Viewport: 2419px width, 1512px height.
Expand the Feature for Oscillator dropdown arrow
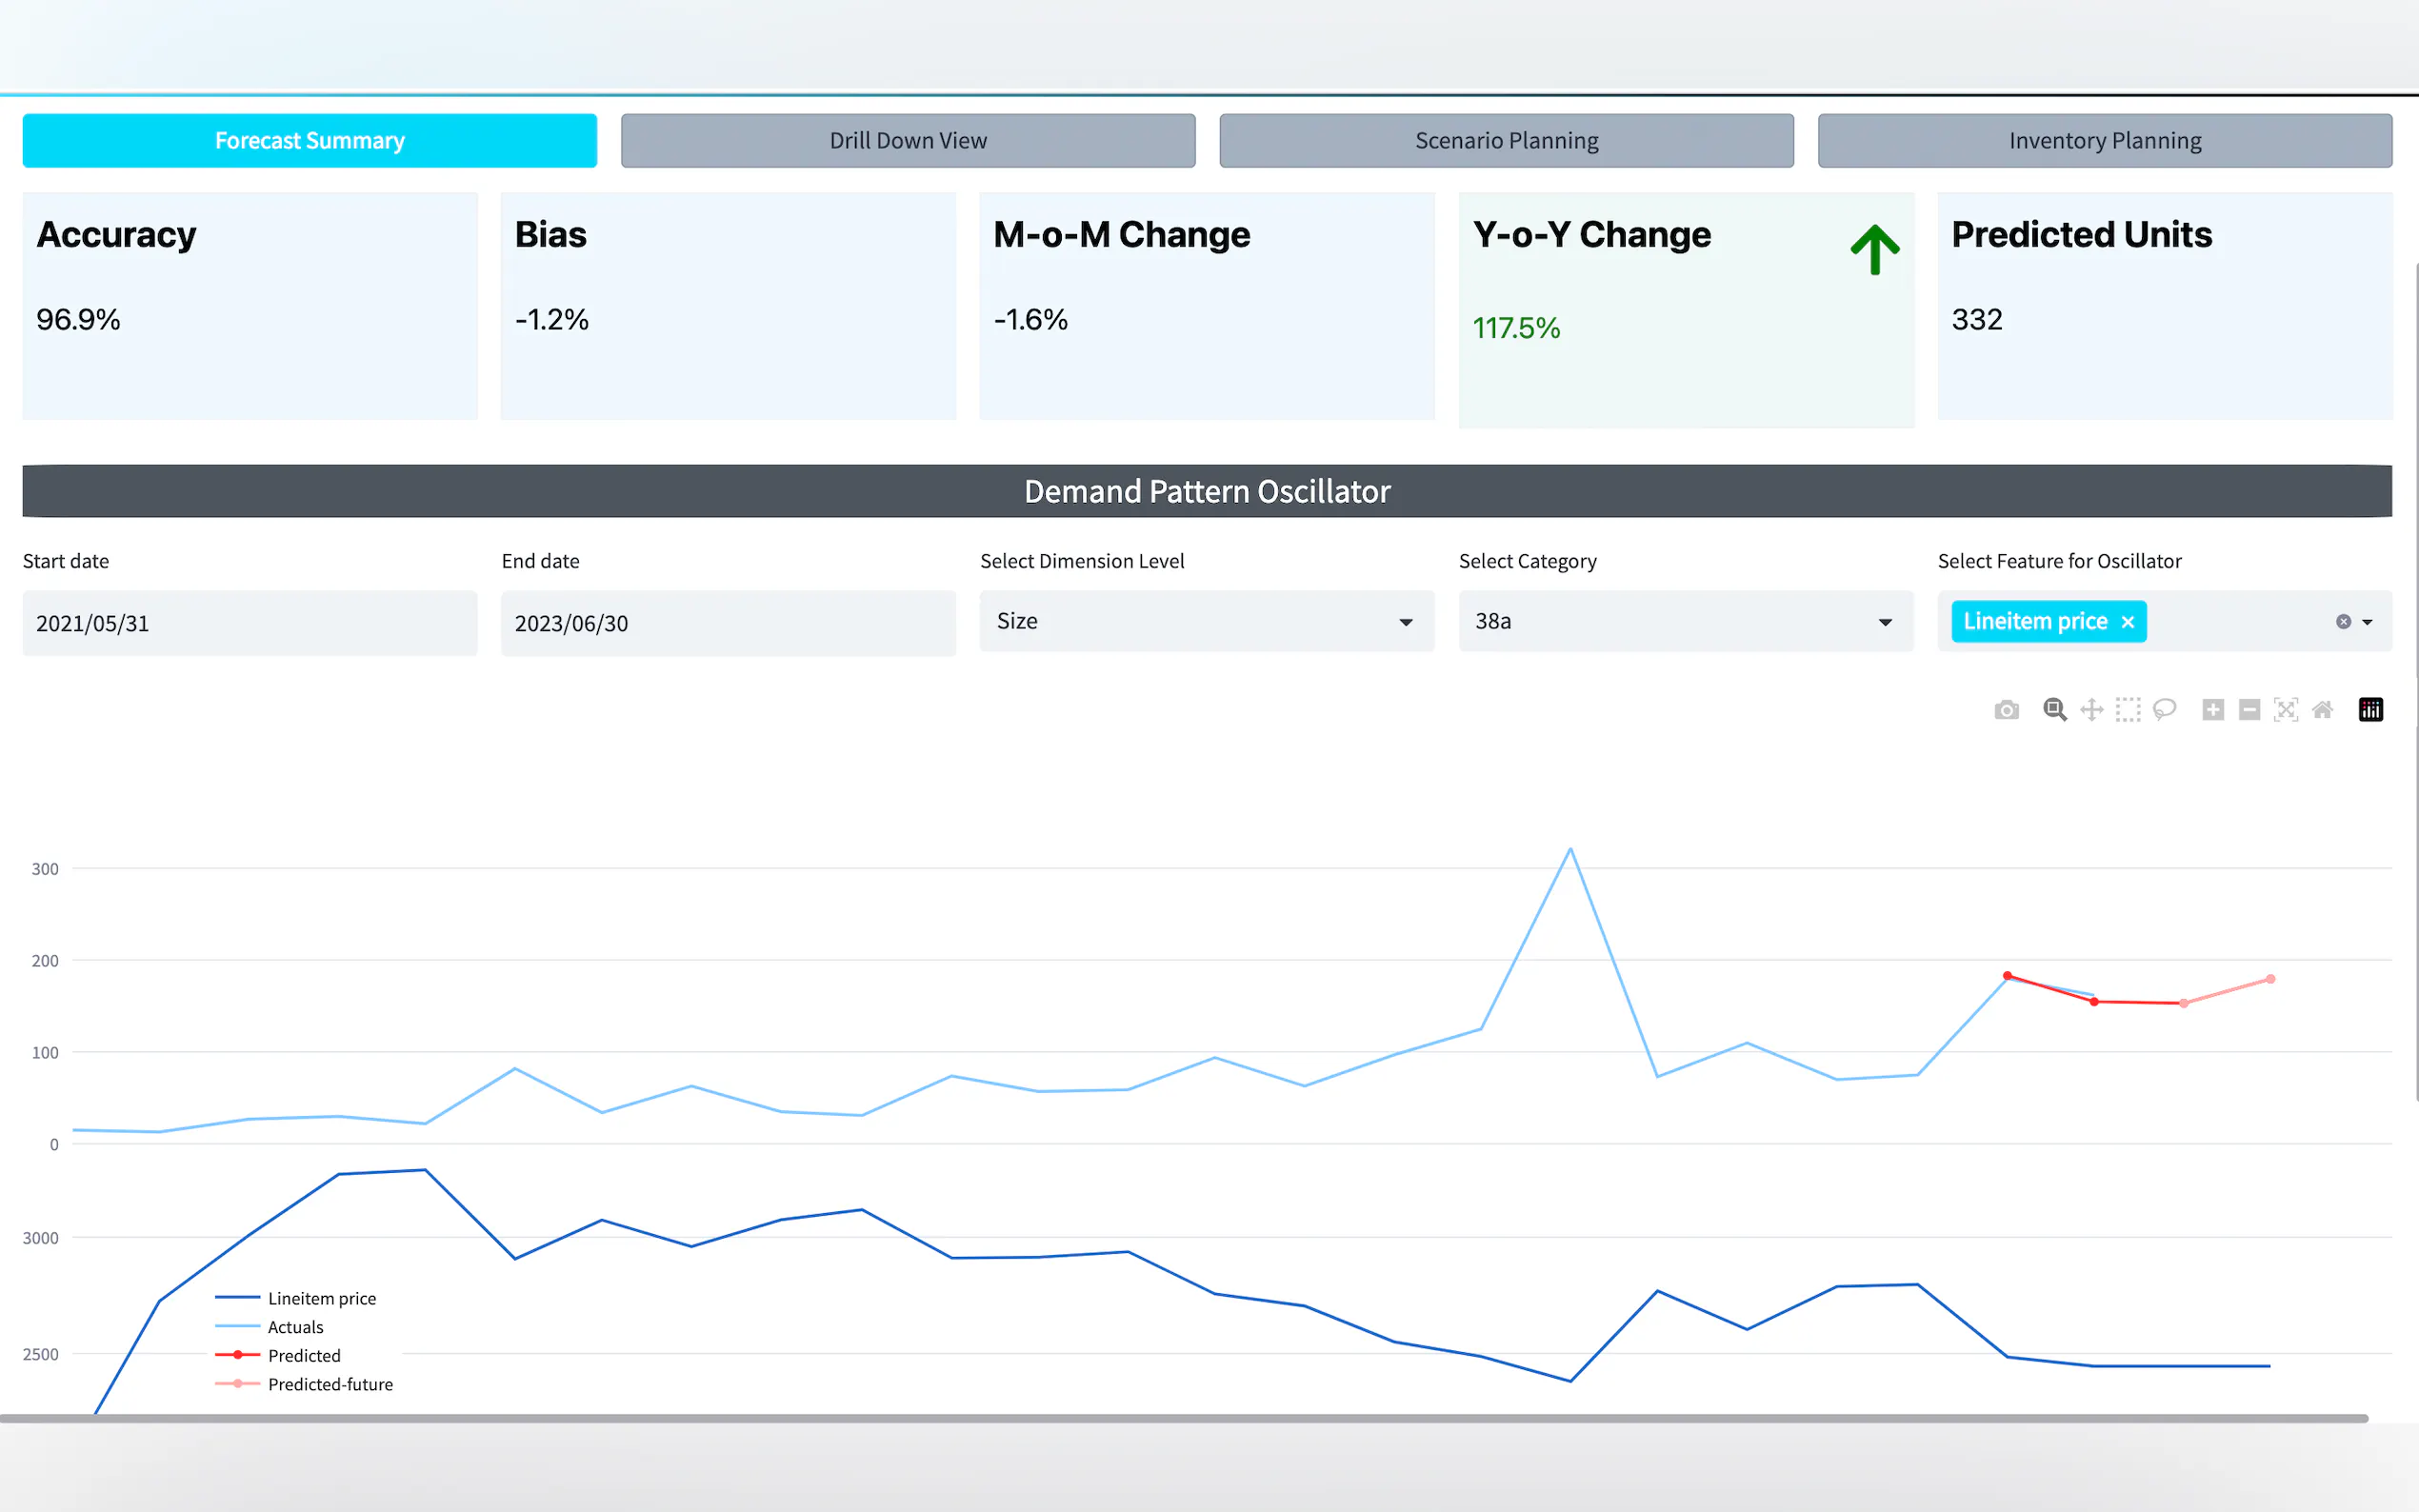click(x=2367, y=622)
